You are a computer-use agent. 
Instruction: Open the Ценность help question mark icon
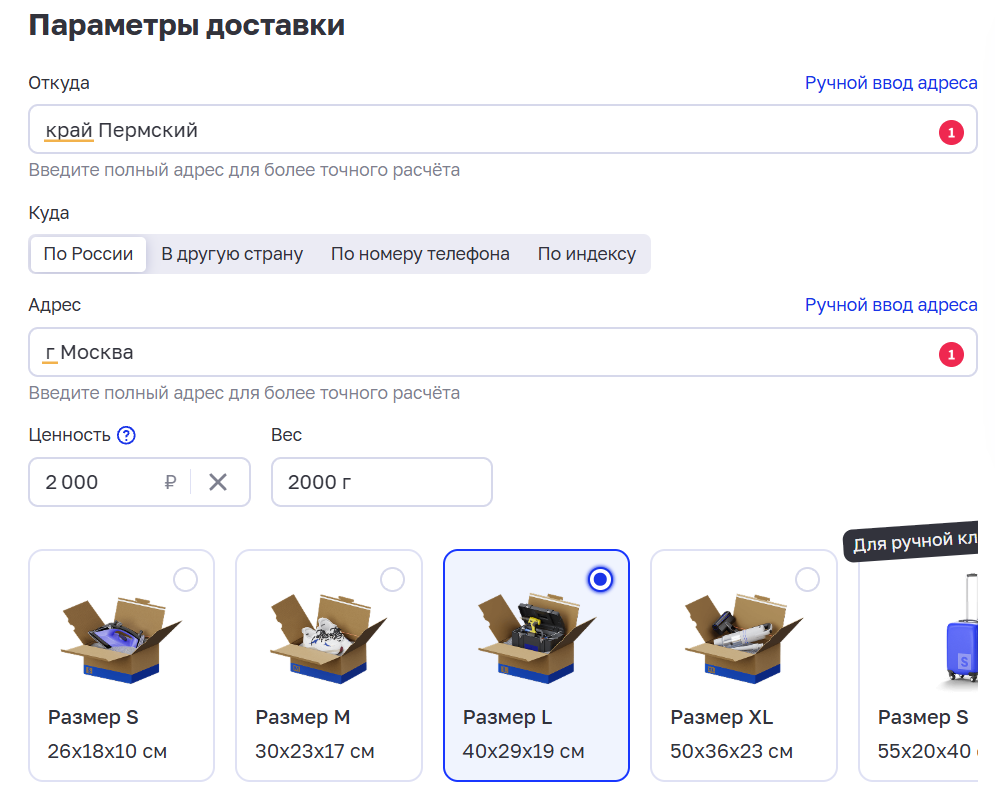coord(124,435)
